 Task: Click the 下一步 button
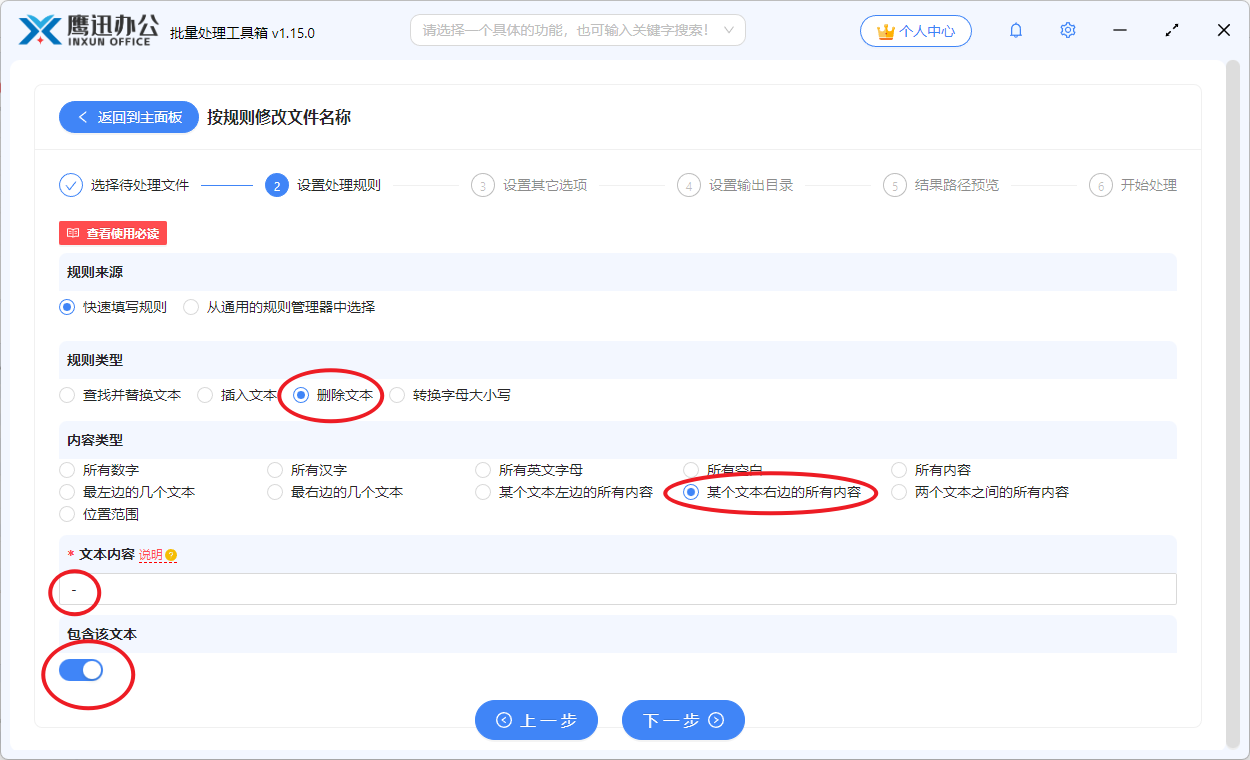pos(683,720)
